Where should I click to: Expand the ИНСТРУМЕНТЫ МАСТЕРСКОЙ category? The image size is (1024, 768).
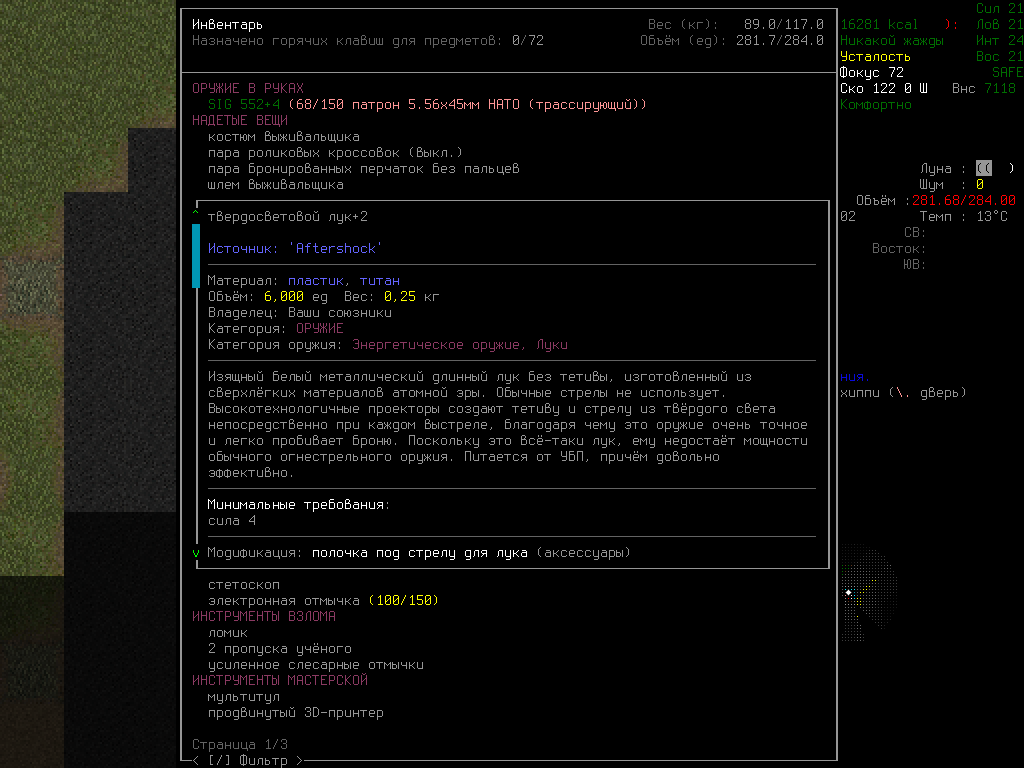[x=280, y=681]
